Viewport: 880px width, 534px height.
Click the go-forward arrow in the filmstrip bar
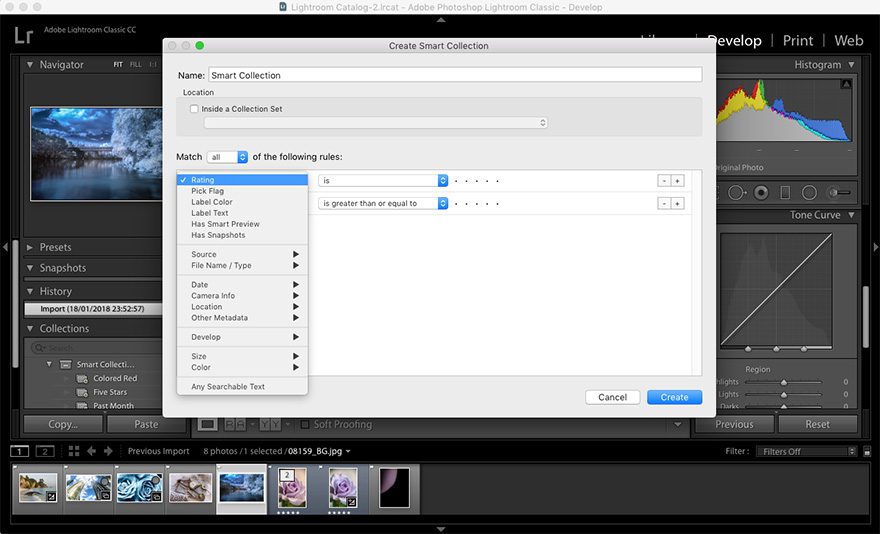109,451
